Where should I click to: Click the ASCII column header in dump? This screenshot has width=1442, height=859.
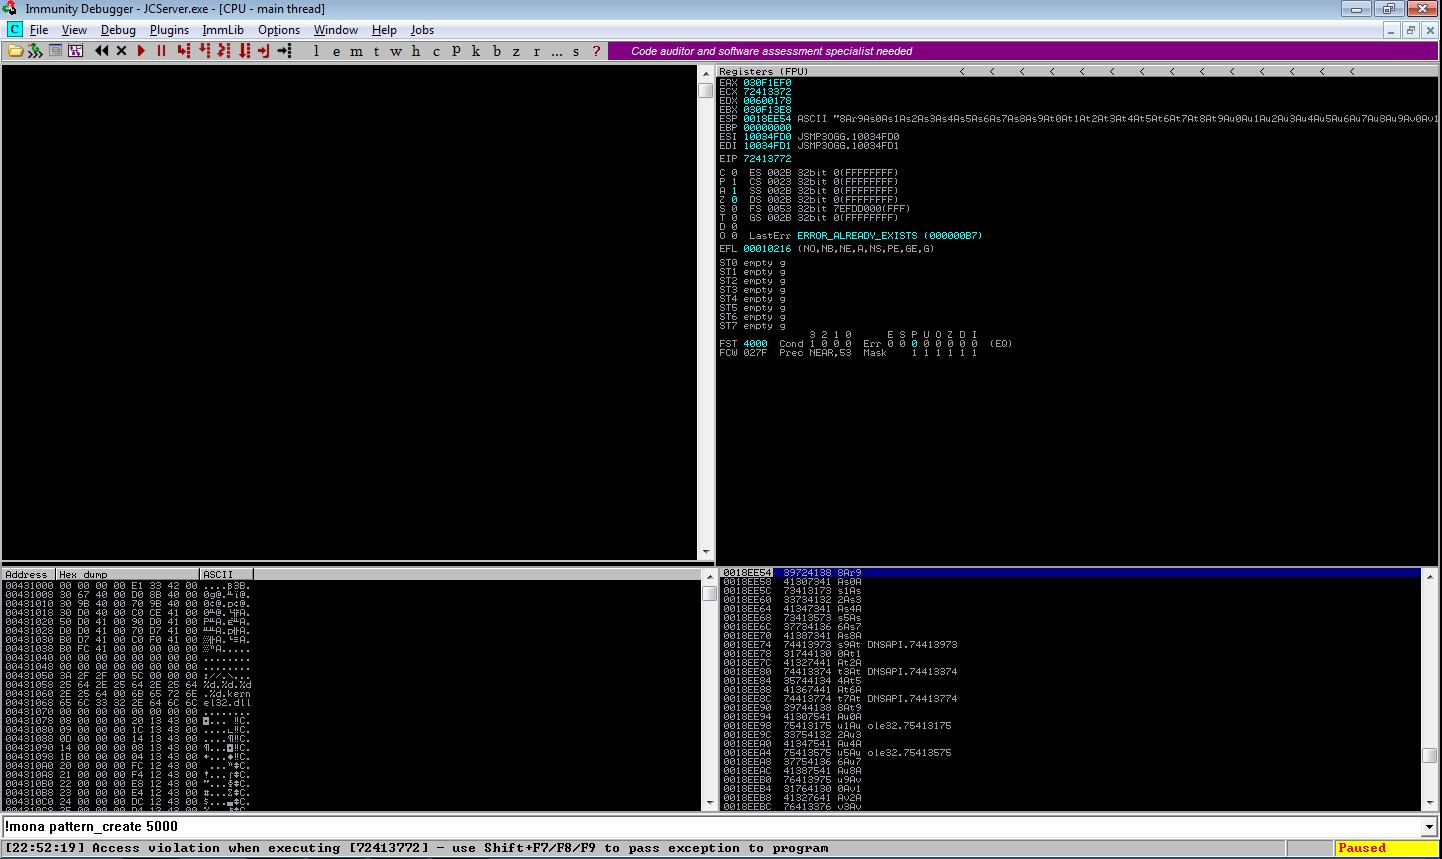[x=227, y=574]
